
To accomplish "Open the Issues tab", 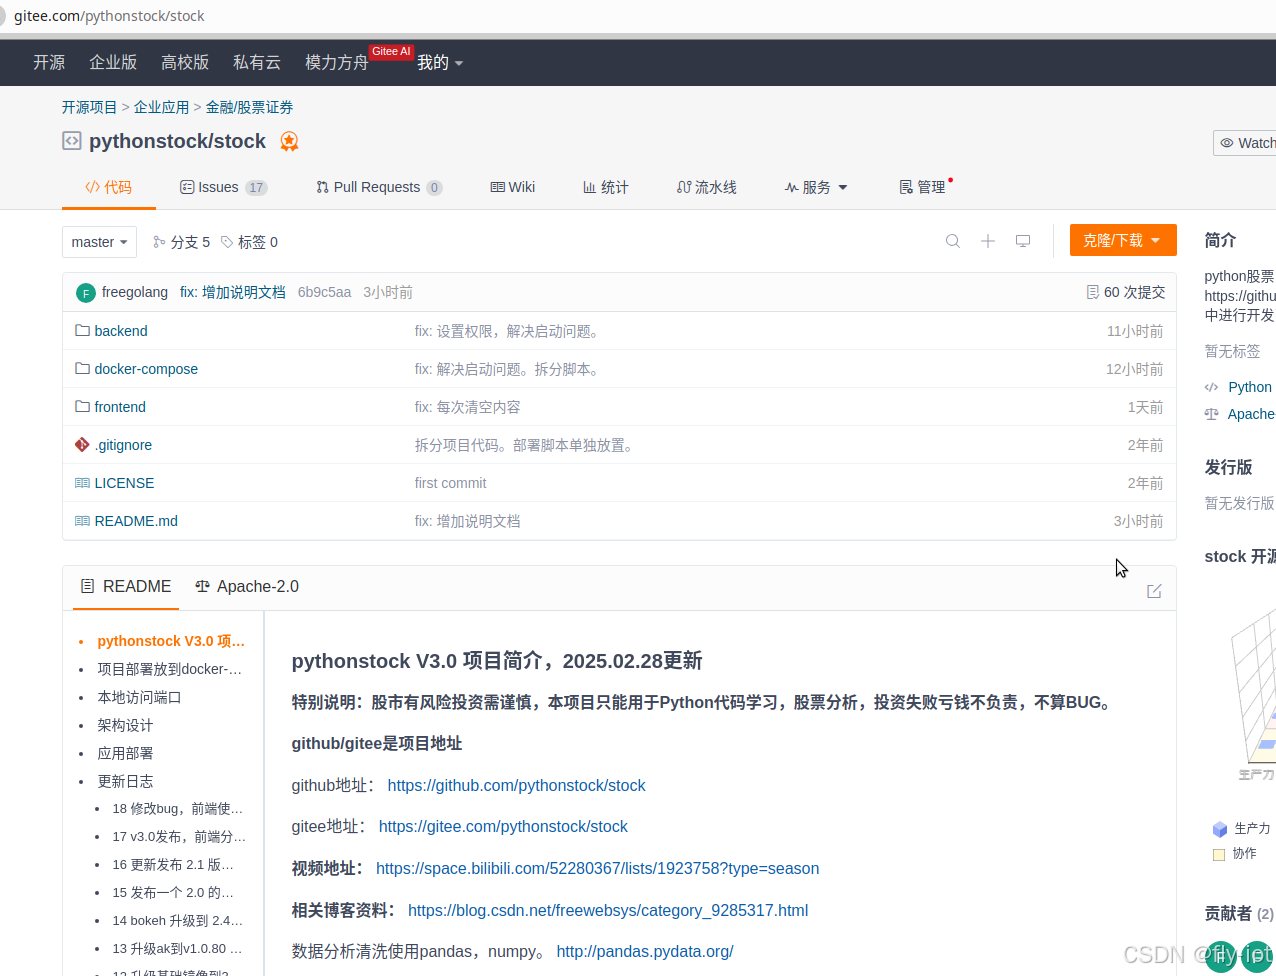I will click(223, 187).
